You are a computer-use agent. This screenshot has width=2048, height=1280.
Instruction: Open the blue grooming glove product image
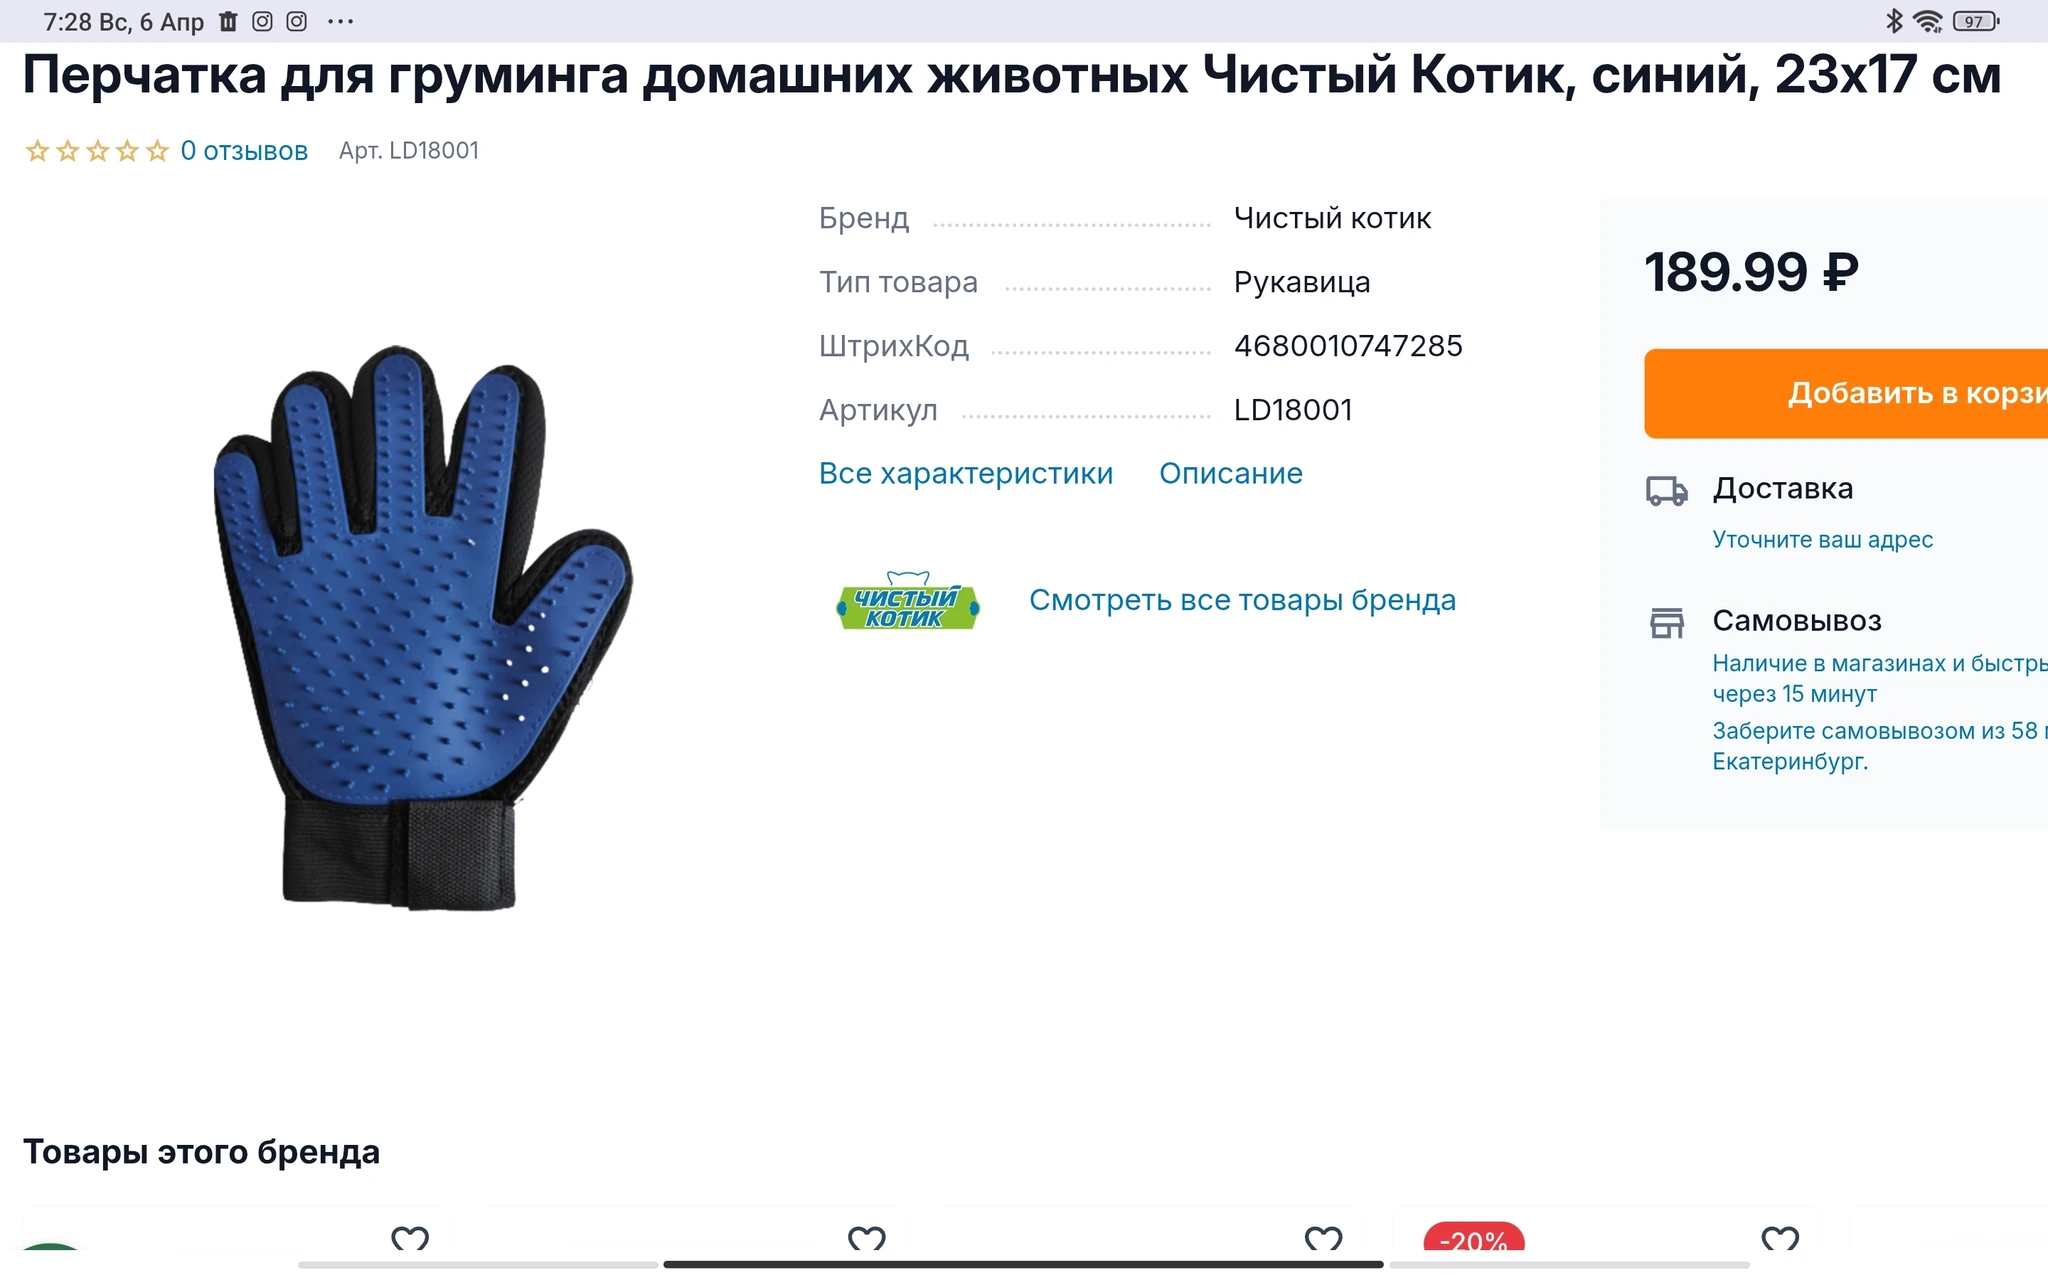pos(422,628)
